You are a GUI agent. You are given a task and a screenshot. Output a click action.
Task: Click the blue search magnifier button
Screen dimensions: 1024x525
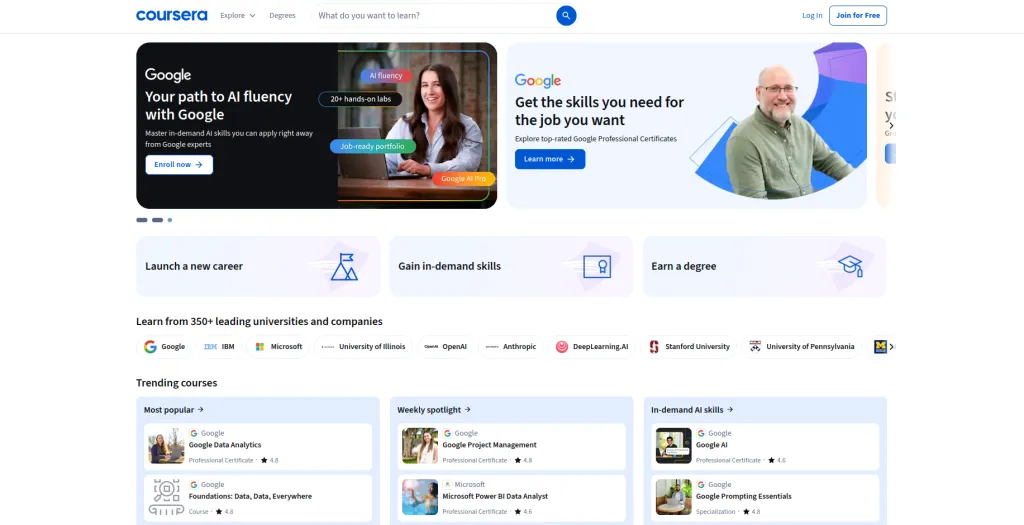[566, 15]
